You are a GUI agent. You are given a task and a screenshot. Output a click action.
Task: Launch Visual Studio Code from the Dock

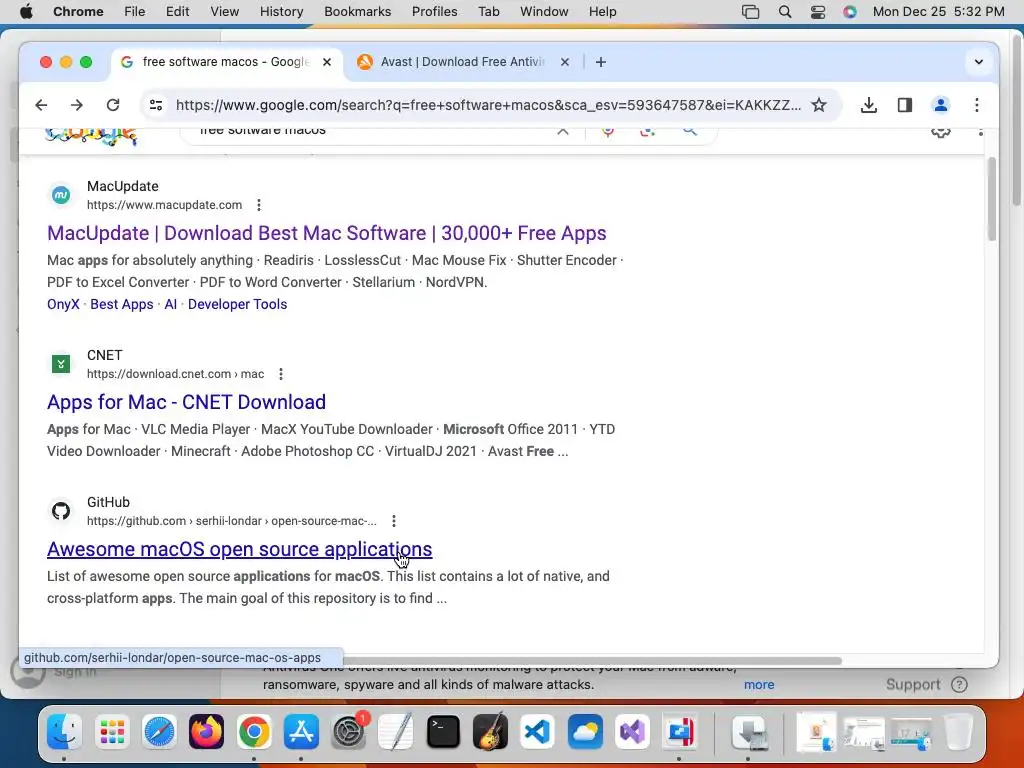tap(537, 731)
